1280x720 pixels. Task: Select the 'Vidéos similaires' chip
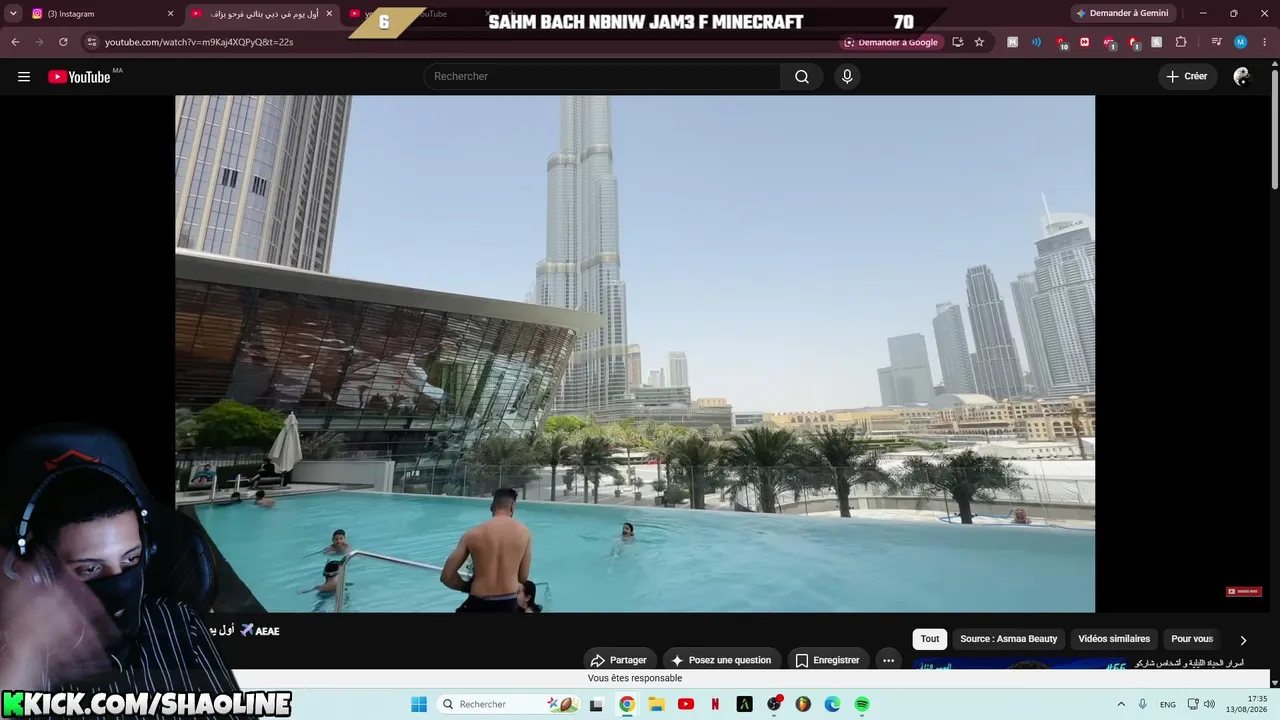click(x=1114, y=639)
